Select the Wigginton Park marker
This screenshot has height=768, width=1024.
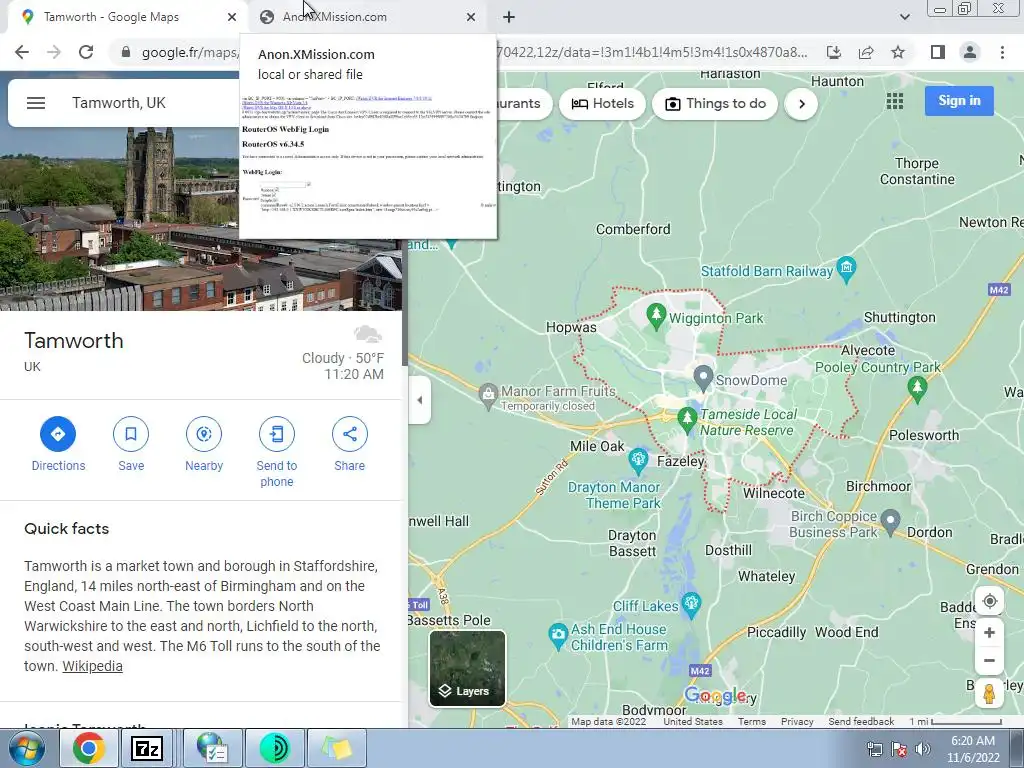click(x=656, y=316)
